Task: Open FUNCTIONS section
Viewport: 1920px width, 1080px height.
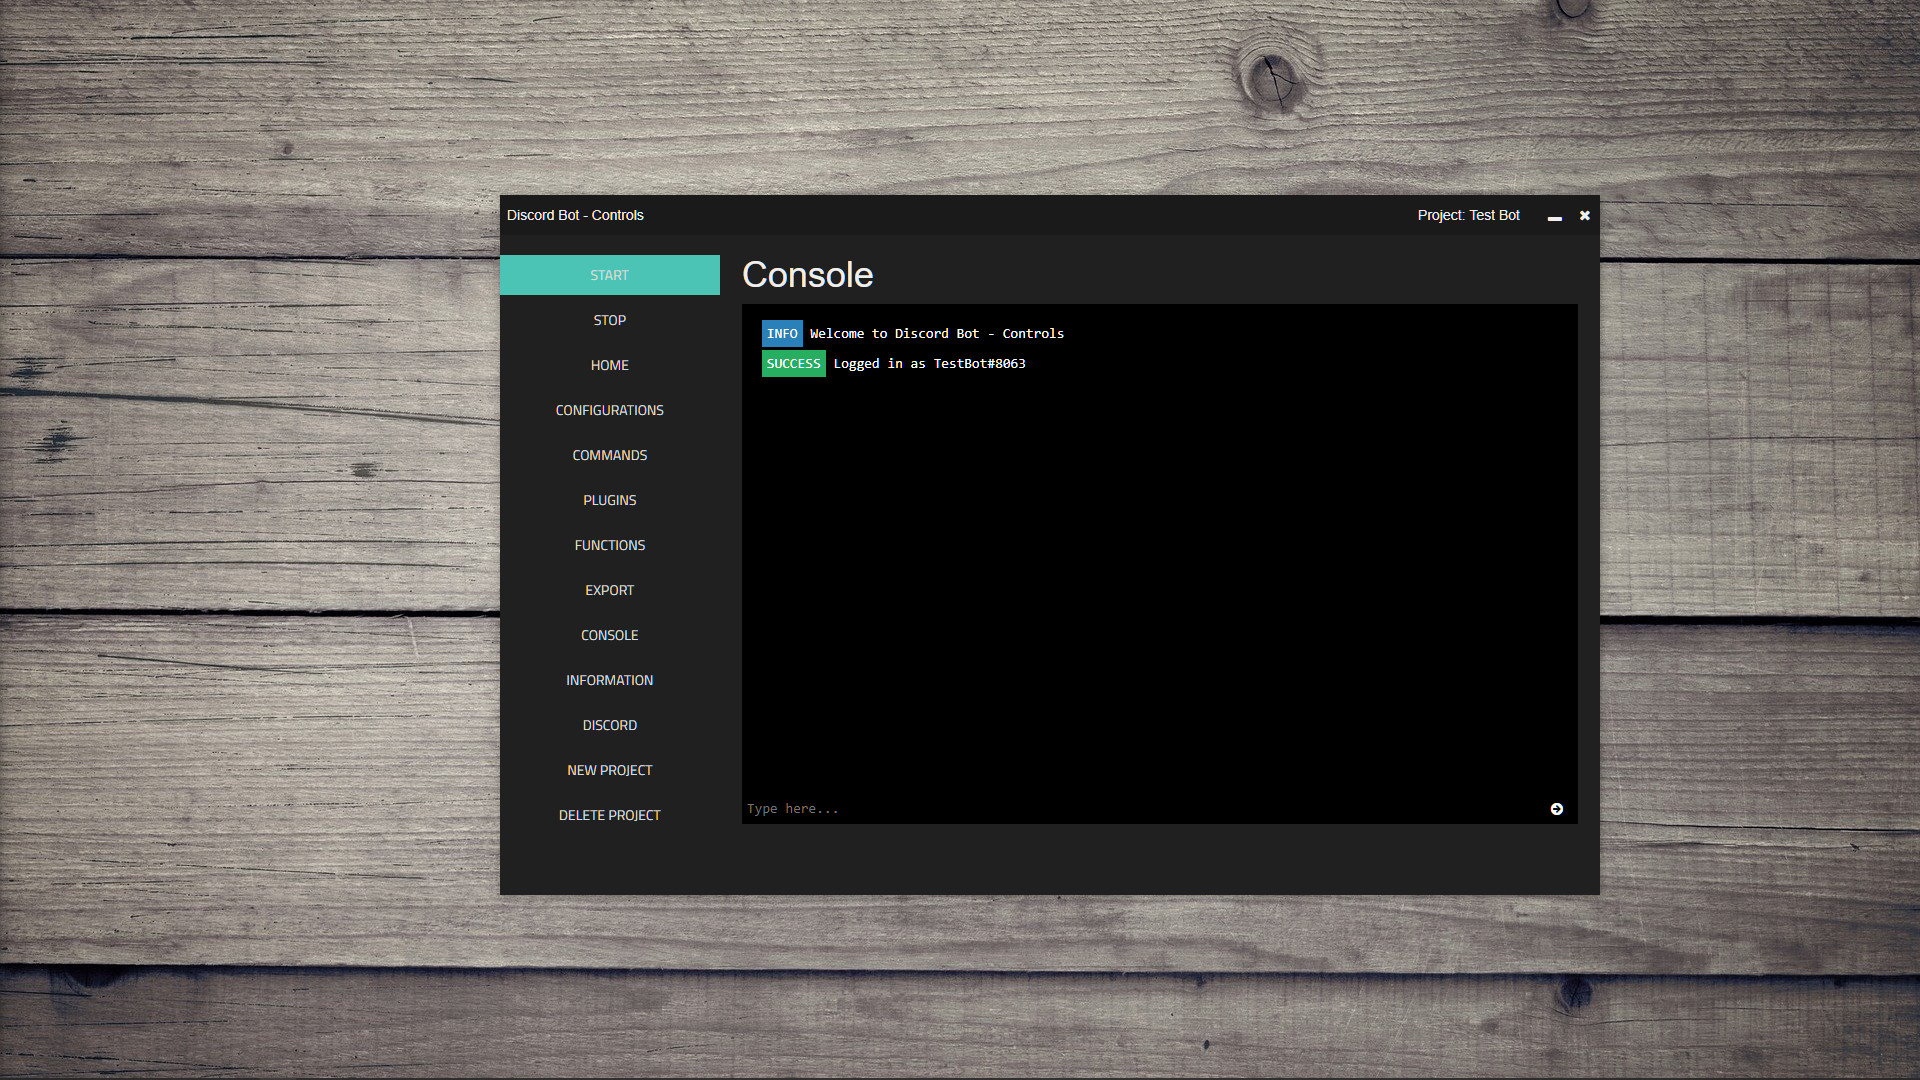Action: pyautogui.click(x=610, y=545)
